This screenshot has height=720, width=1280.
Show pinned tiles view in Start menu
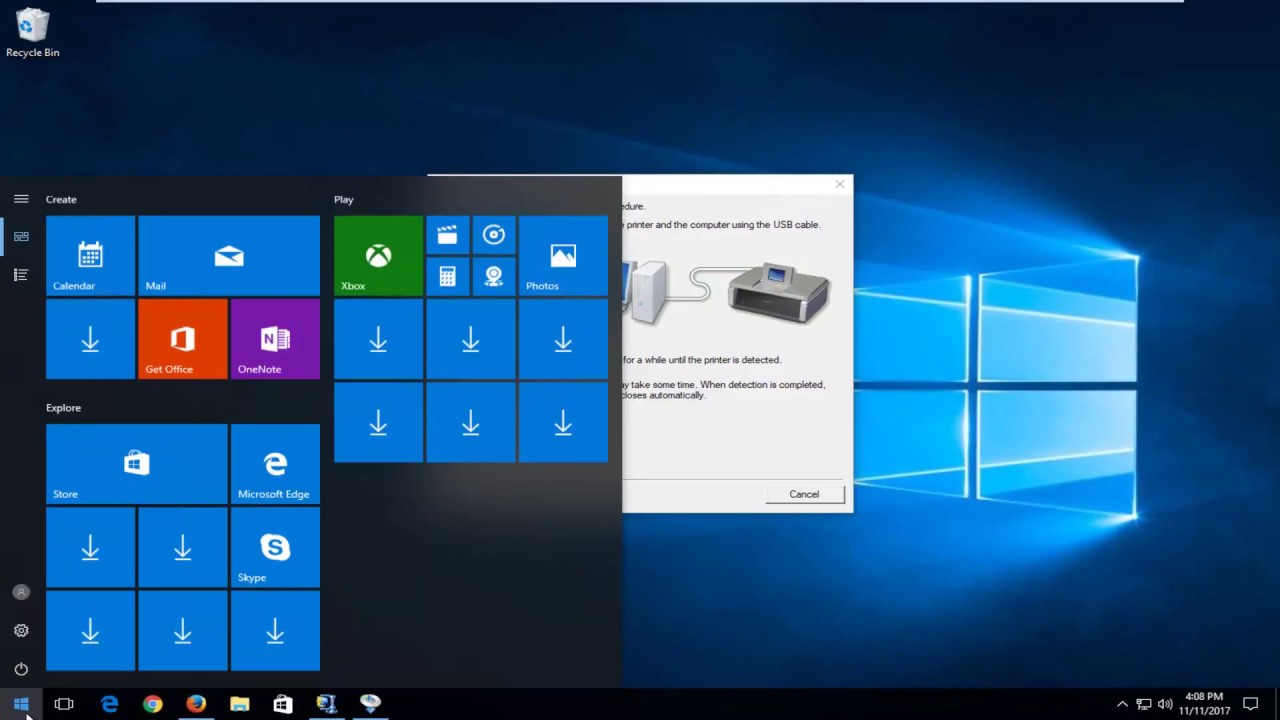21,236
